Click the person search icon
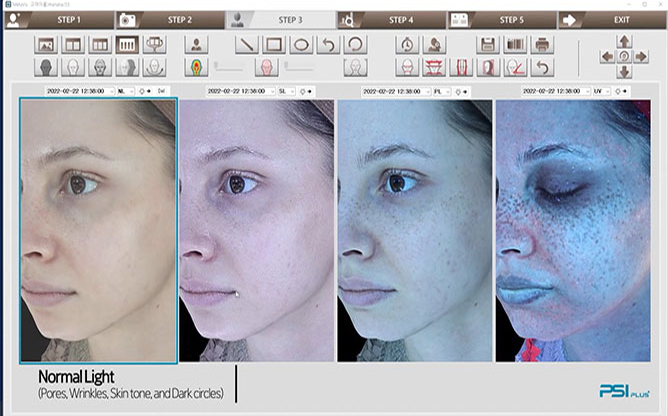This screenshot has height=416, width=668. coord(435,44)
